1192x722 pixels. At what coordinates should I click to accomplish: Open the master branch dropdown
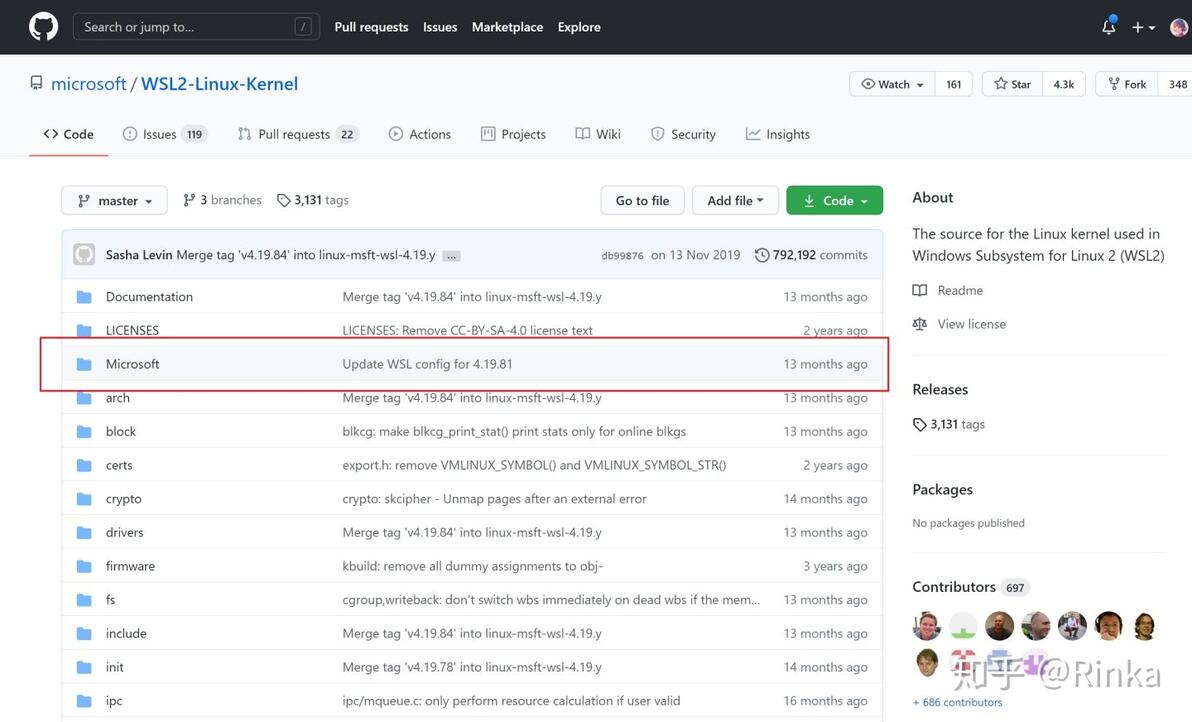pyautogui.click(x=114, y=200)
